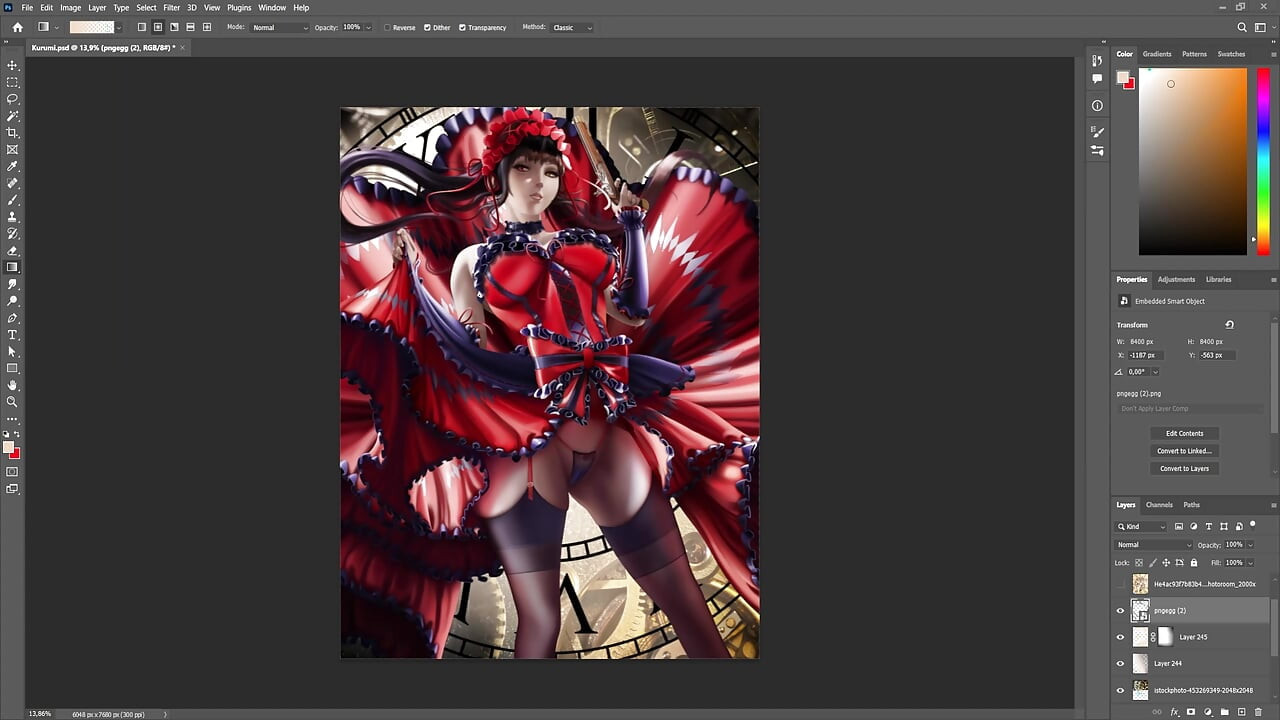Screen dimensions: 1280x720
Task: Select the Eraser tool
Action: pos(12,251)
